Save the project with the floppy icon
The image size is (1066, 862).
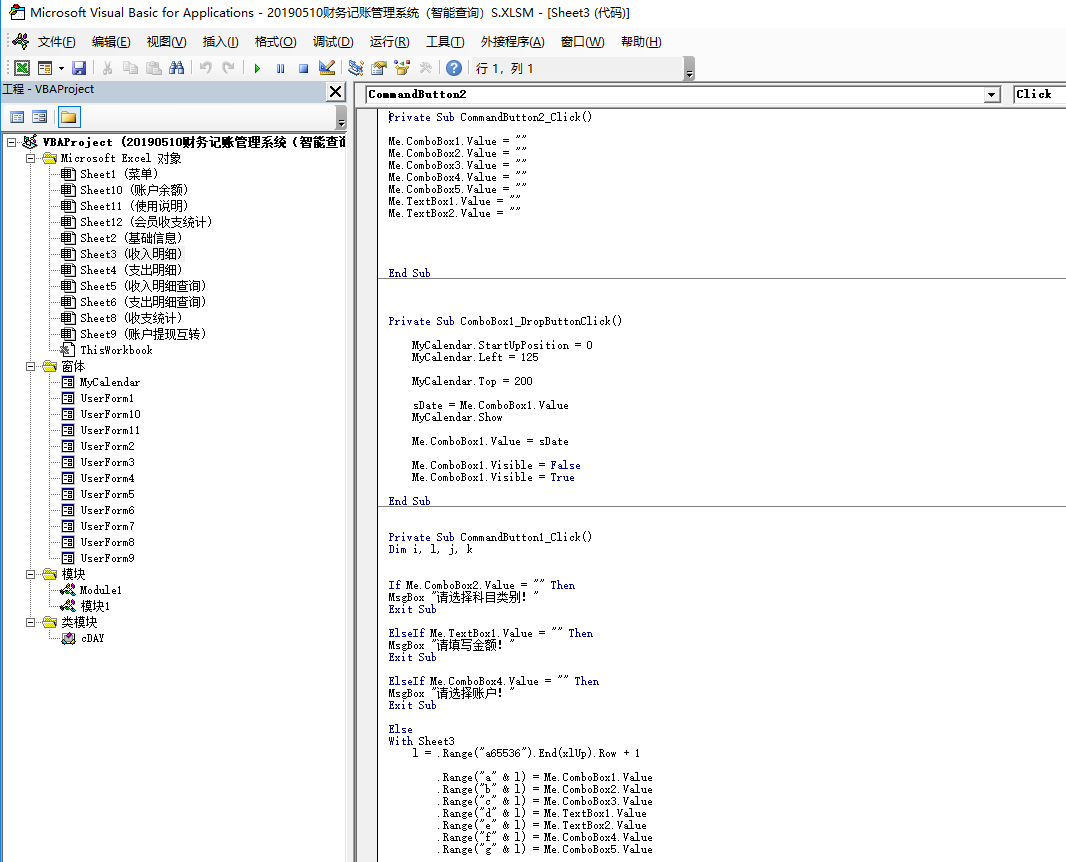[x=79, y=68]
